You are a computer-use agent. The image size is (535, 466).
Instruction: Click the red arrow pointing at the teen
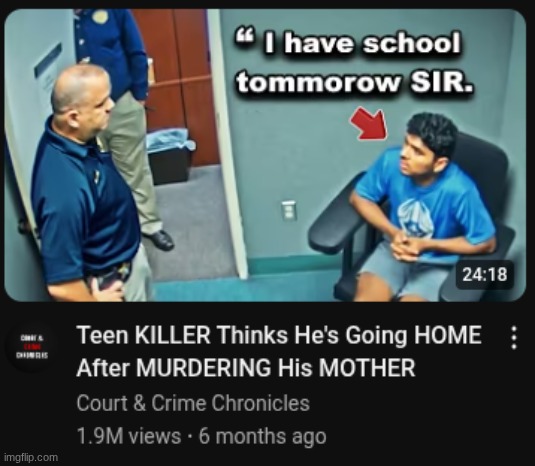[370, 124]
